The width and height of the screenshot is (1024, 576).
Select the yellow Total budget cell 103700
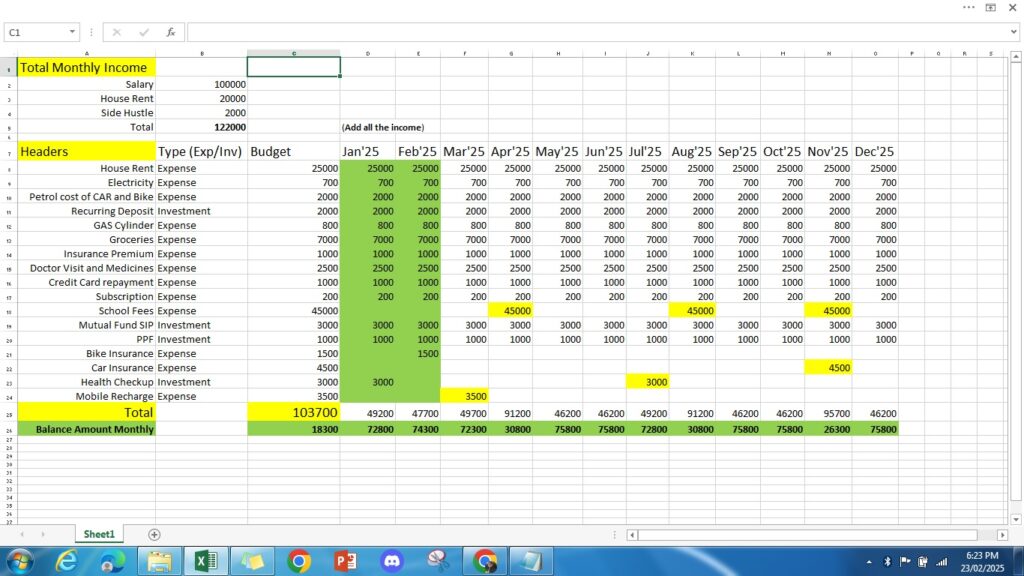(293, 412)
